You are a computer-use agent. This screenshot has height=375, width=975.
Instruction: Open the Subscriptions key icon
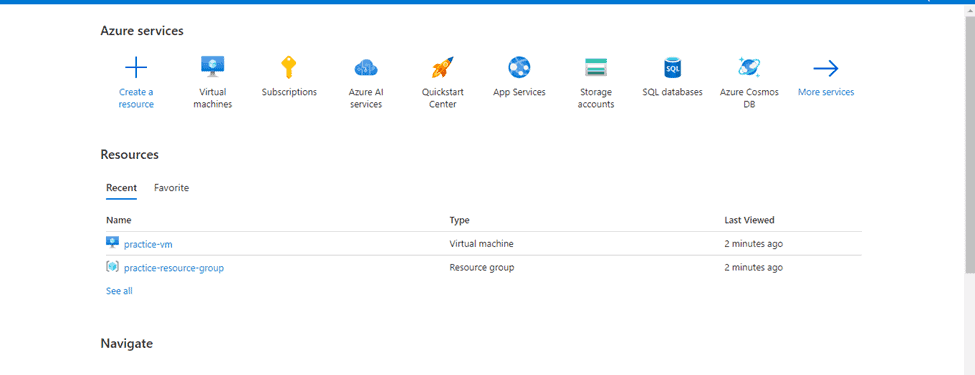289,67
